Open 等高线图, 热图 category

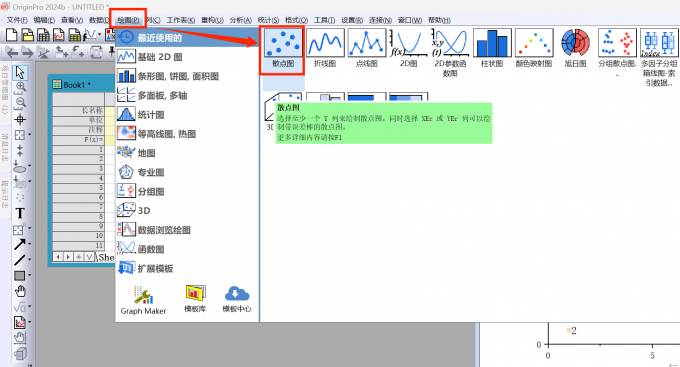187,134
